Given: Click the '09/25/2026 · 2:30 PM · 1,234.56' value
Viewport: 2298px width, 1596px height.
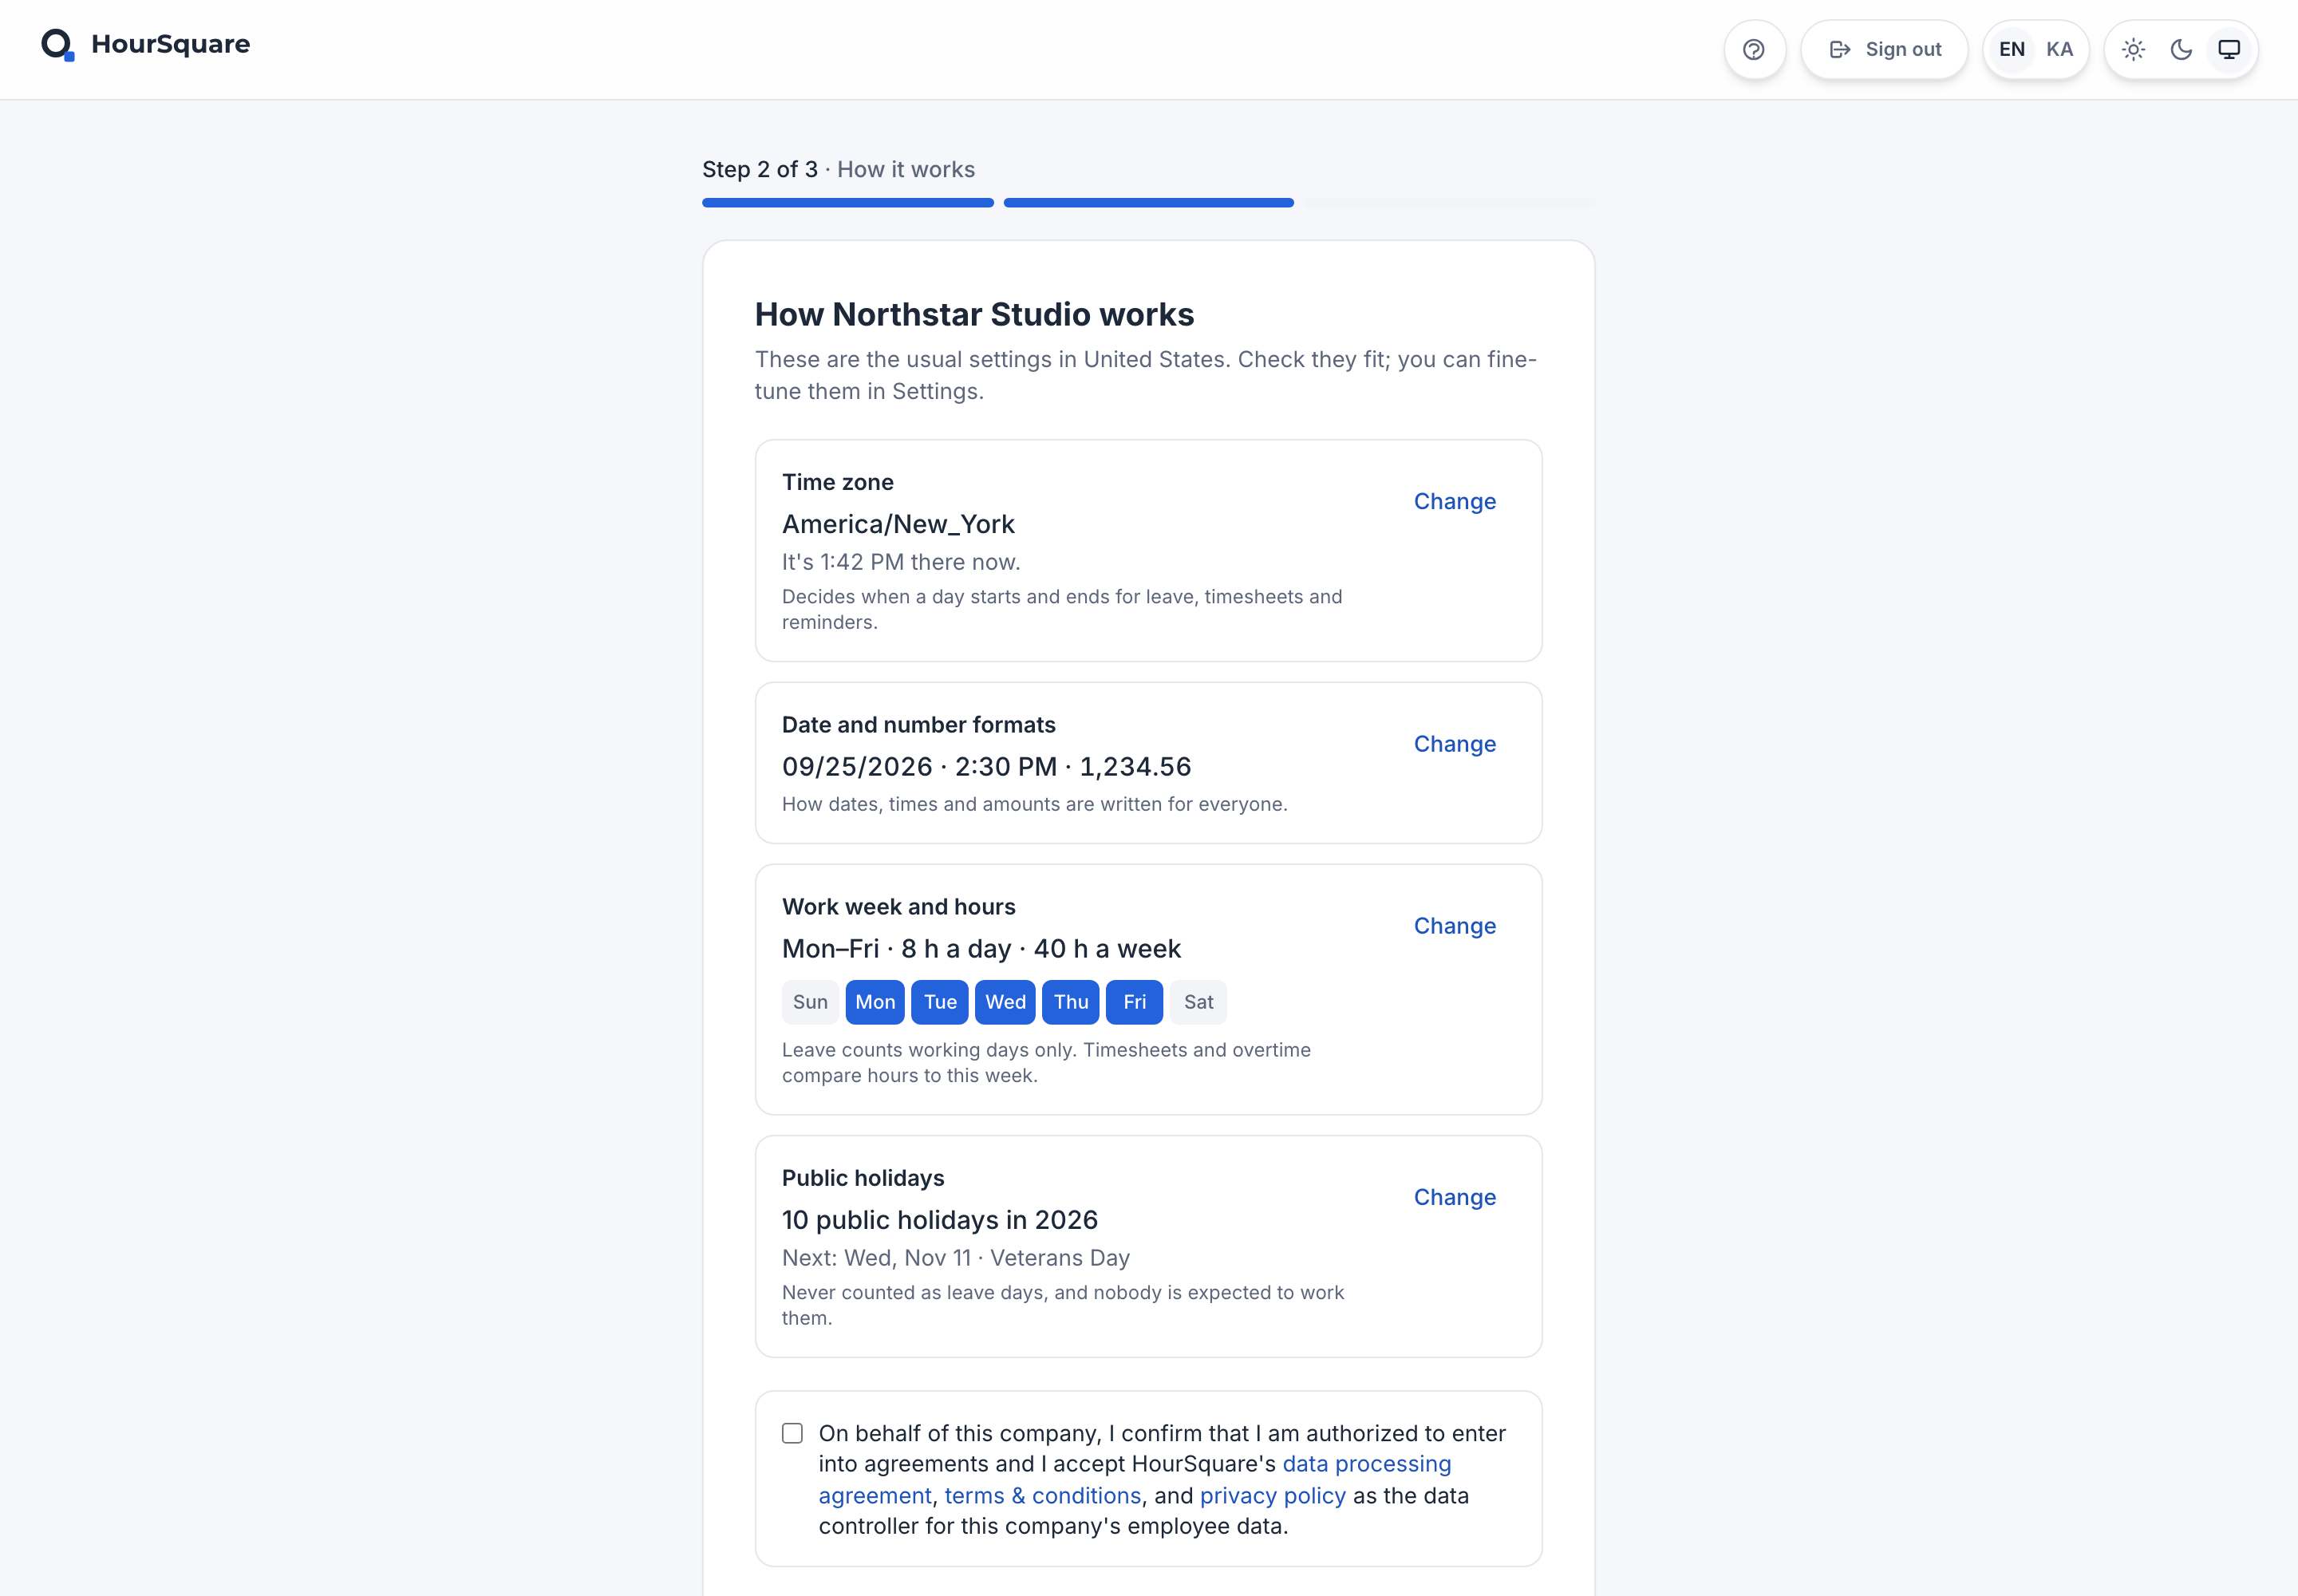Looking at the screenshot, I should pos(986,767).
